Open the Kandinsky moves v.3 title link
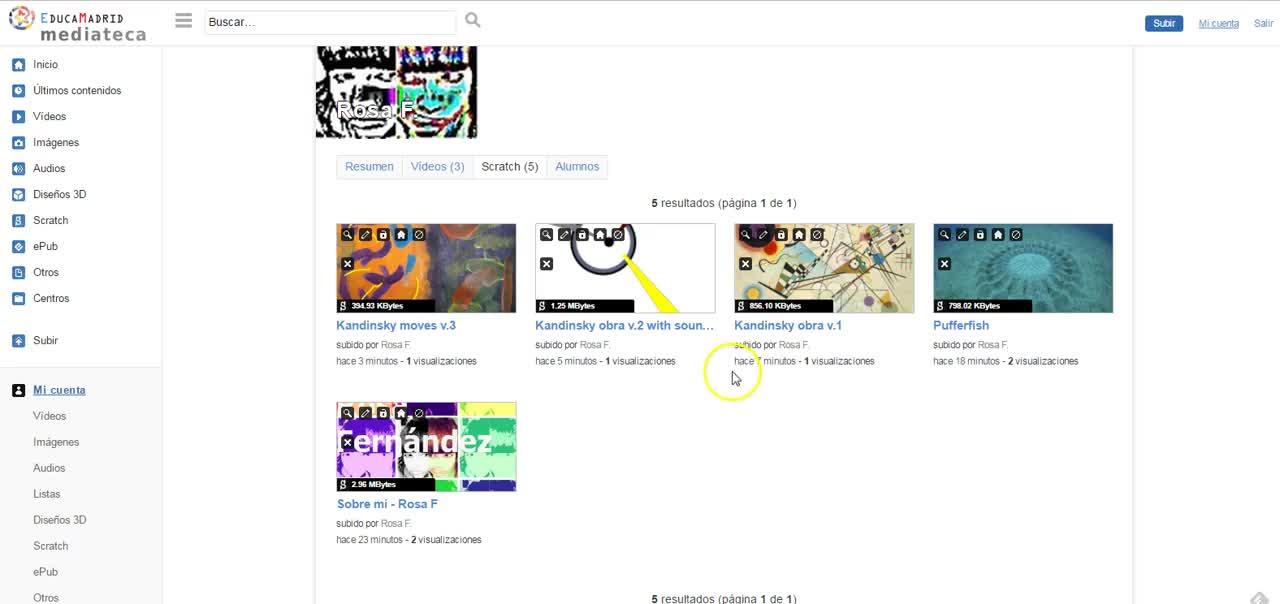This screenshot has width=1280, height=604. (396, 325)
